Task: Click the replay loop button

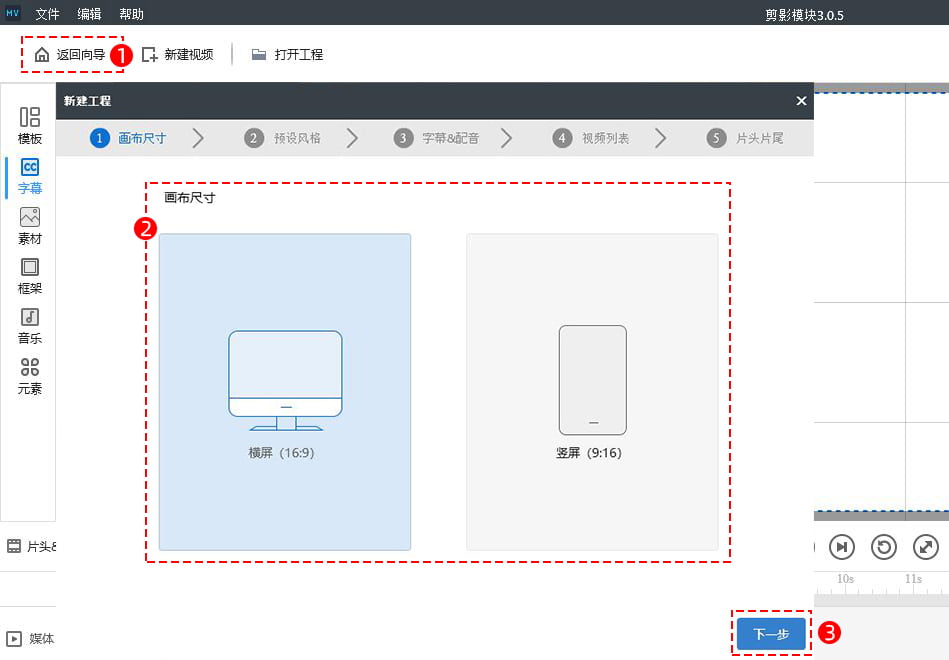Action: (884, 547)
